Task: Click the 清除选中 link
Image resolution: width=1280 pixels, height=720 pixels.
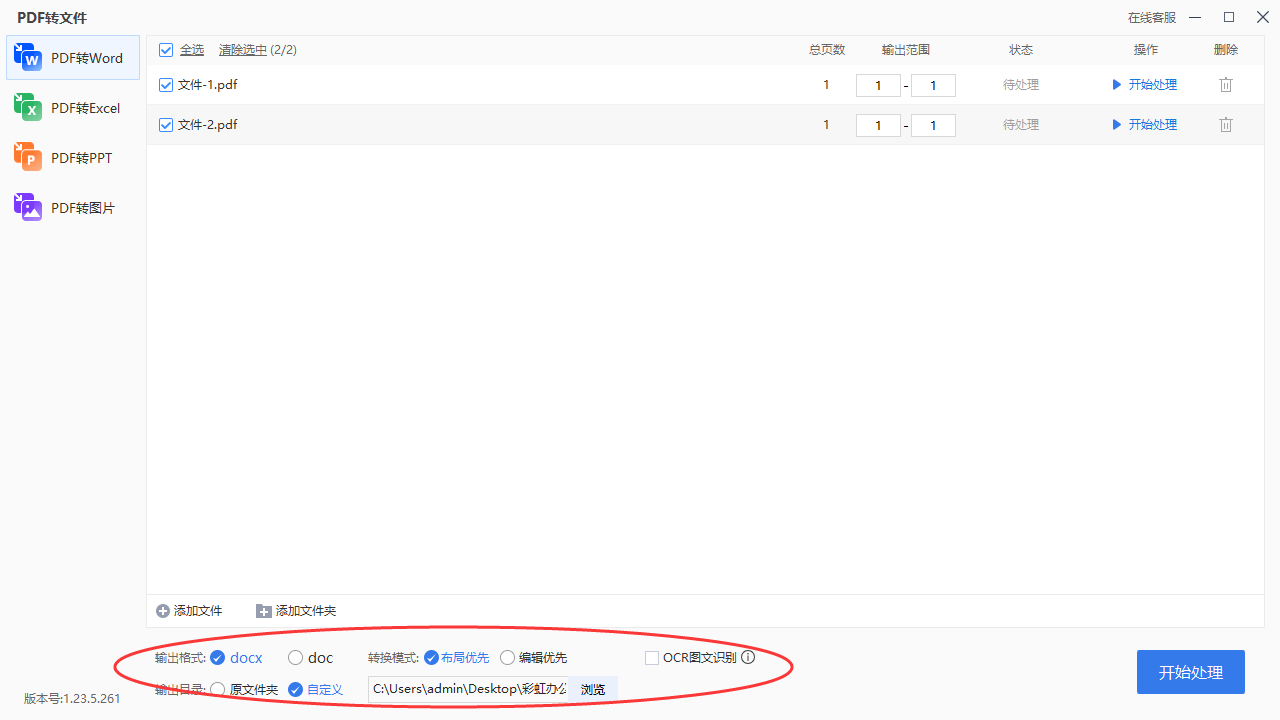Action: 243,50
